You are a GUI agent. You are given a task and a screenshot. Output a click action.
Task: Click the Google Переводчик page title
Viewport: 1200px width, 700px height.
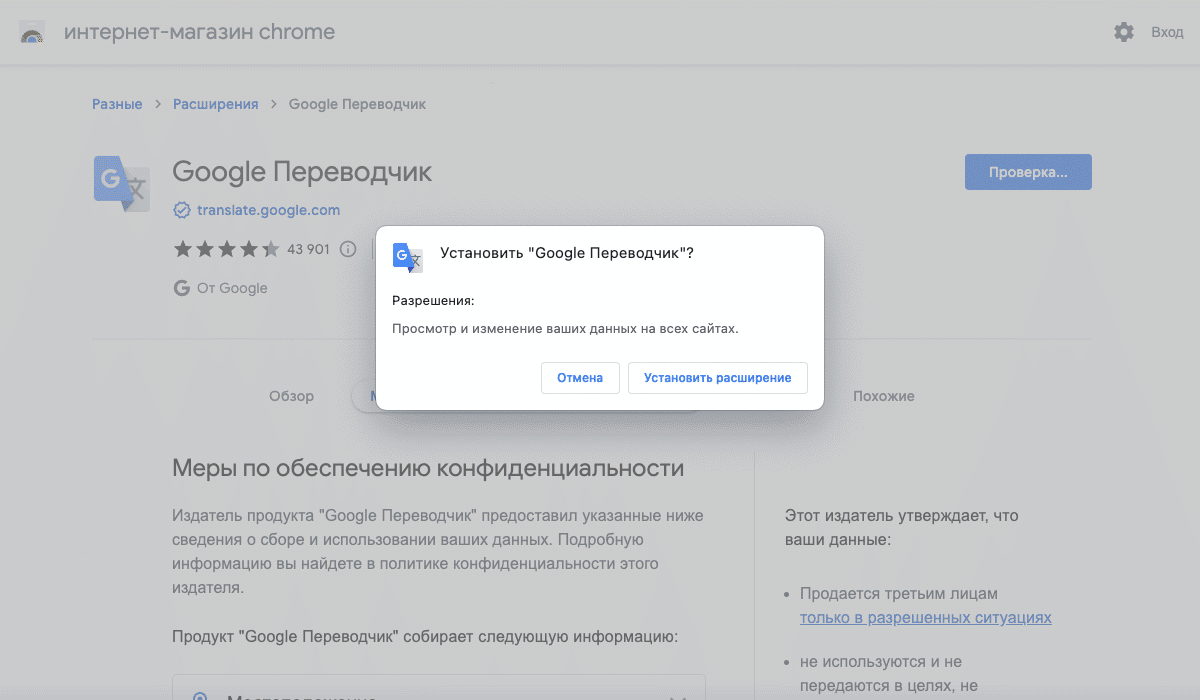click(302, 172)
